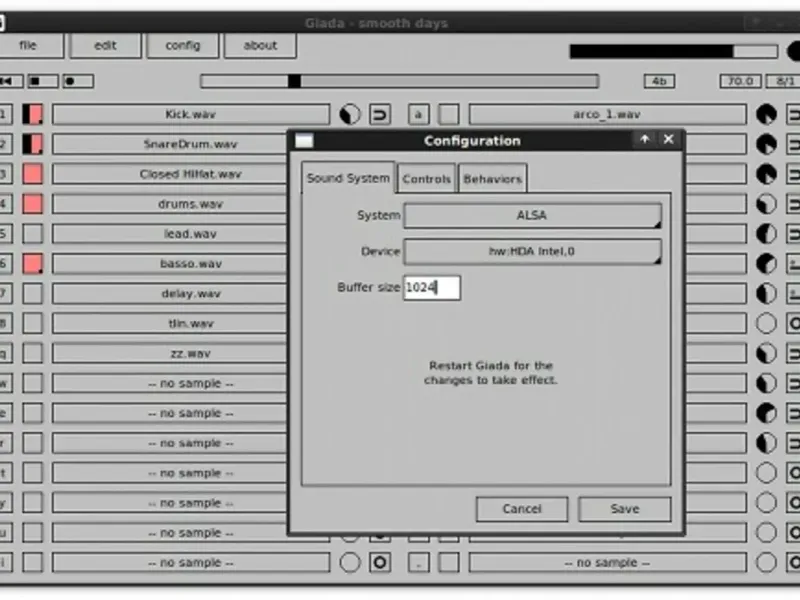Open the delay.wav sample slot
Viewport: 800px width, 600px height.
(x=170, y=294)
